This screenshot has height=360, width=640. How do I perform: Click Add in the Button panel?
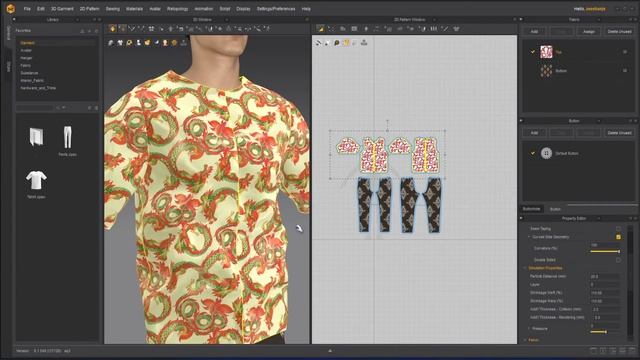534,133
